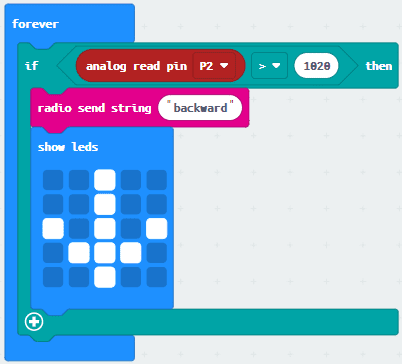Toggle fourth-column lit LED in fourth row
The height and width of the screenshot is (364, 402).
(x=131, y=253)
